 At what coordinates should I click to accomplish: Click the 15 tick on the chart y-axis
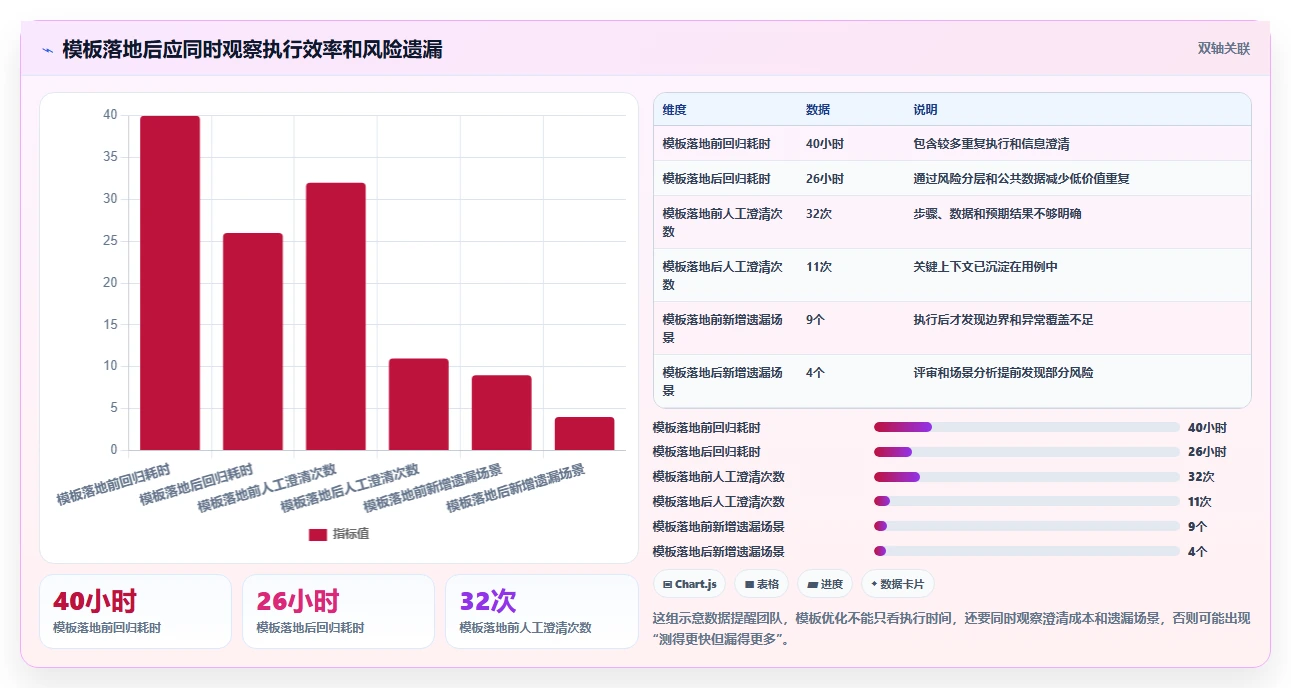coord(110,324)
